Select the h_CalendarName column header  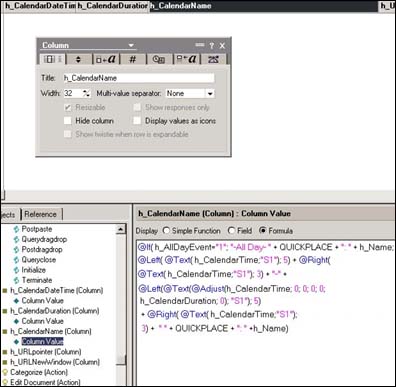pos(264,6)
